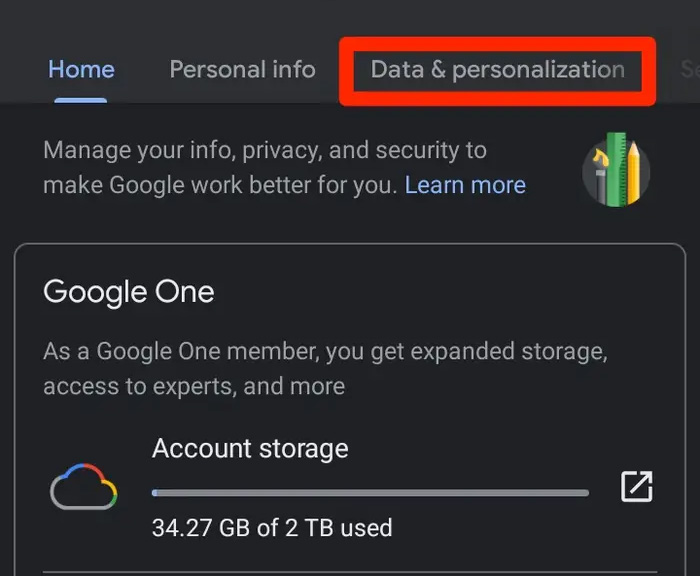
Task: Follow the Learn more link
Action: tap(465, 185)
